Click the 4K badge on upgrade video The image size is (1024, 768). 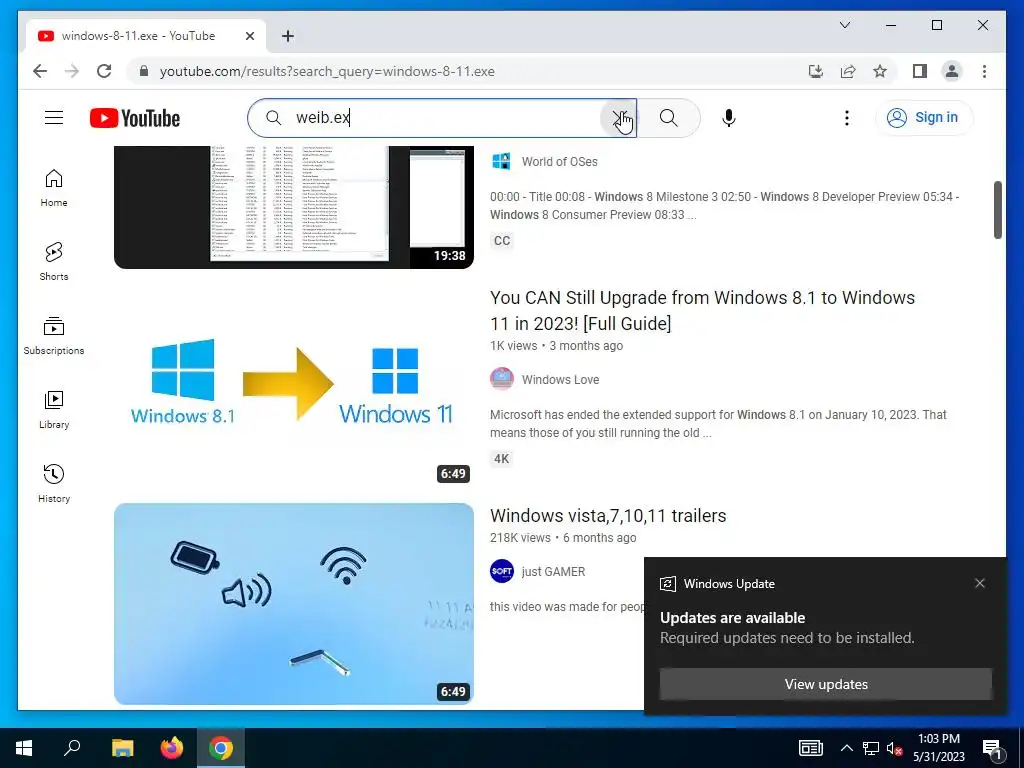pos(502,458)
